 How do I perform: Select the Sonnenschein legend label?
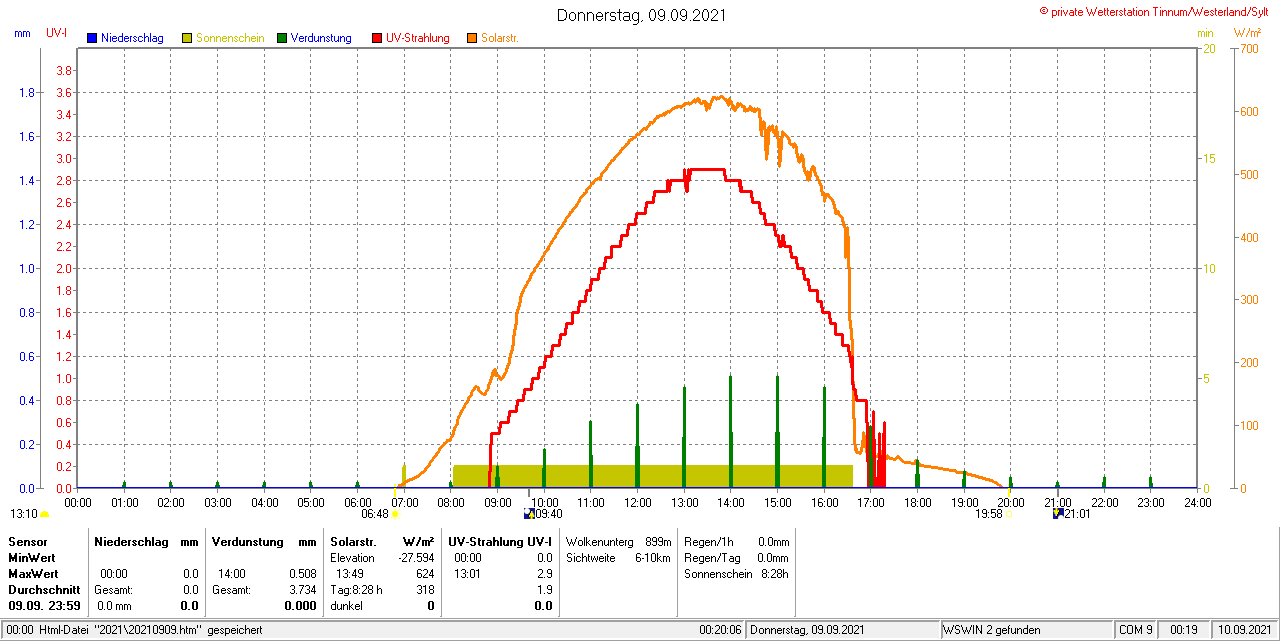click(x=230, y=38)
